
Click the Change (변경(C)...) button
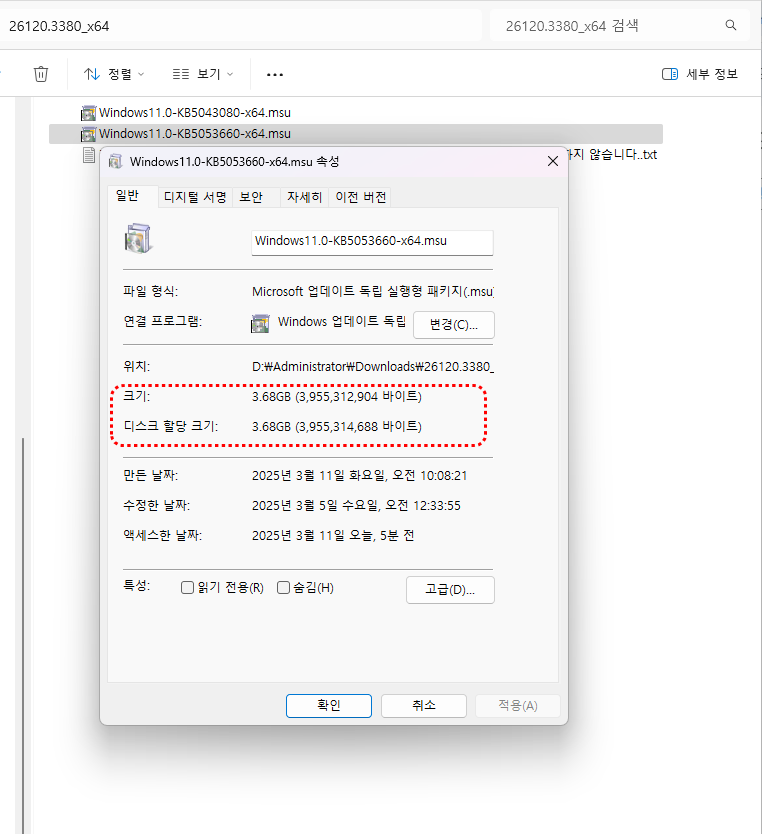[454, 324]
